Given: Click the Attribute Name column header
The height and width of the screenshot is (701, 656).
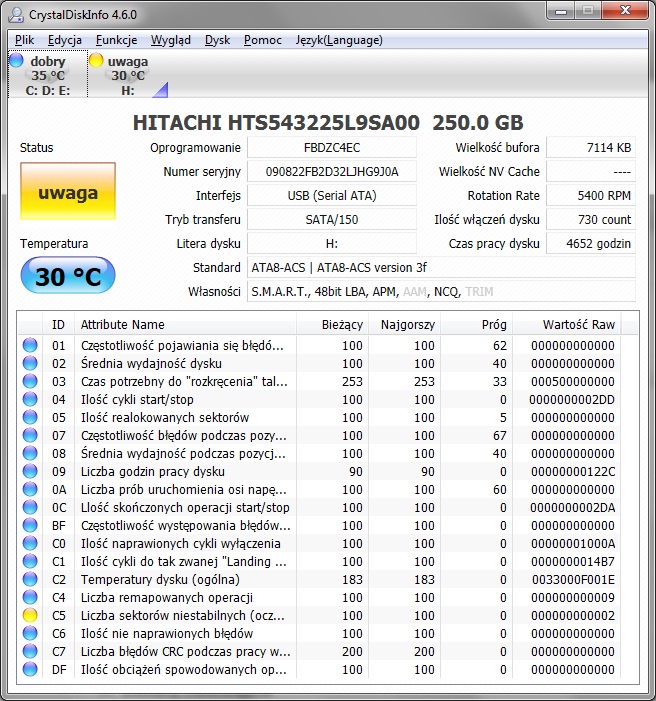Looking at the screenshot, I should (x=185, y=325).
